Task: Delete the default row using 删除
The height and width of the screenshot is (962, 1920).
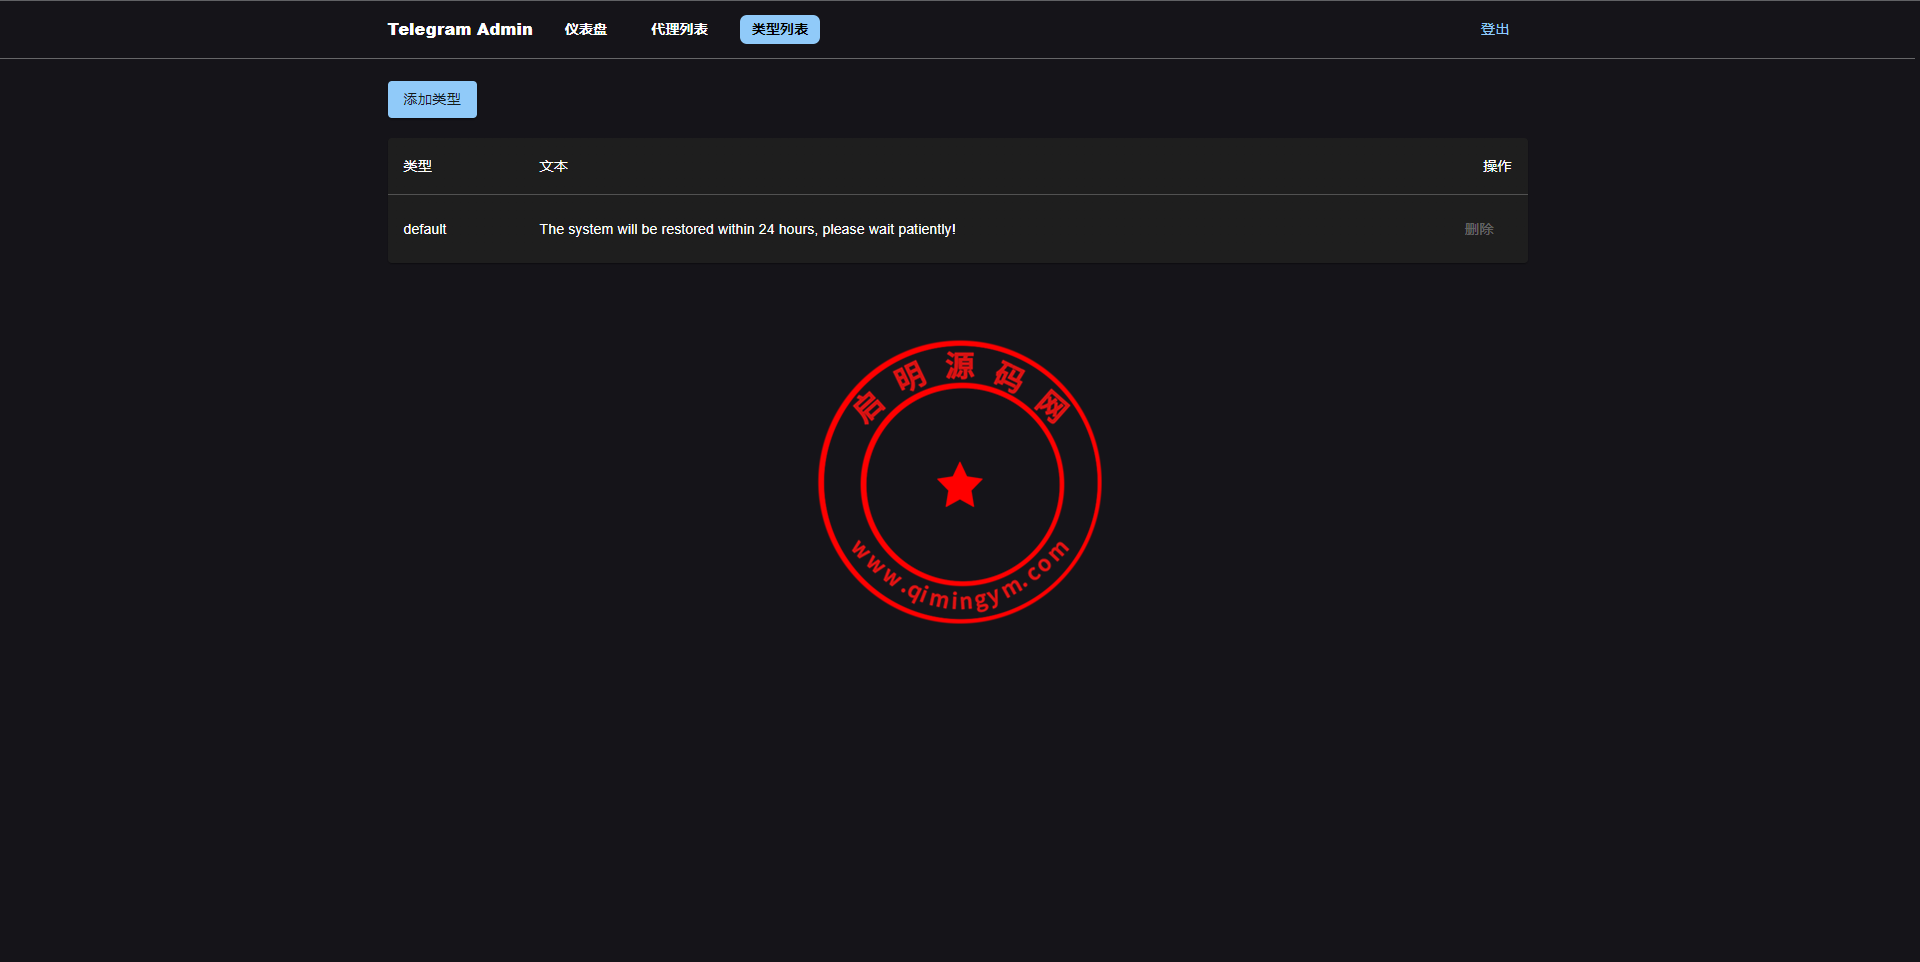Action: [1478, 229]
